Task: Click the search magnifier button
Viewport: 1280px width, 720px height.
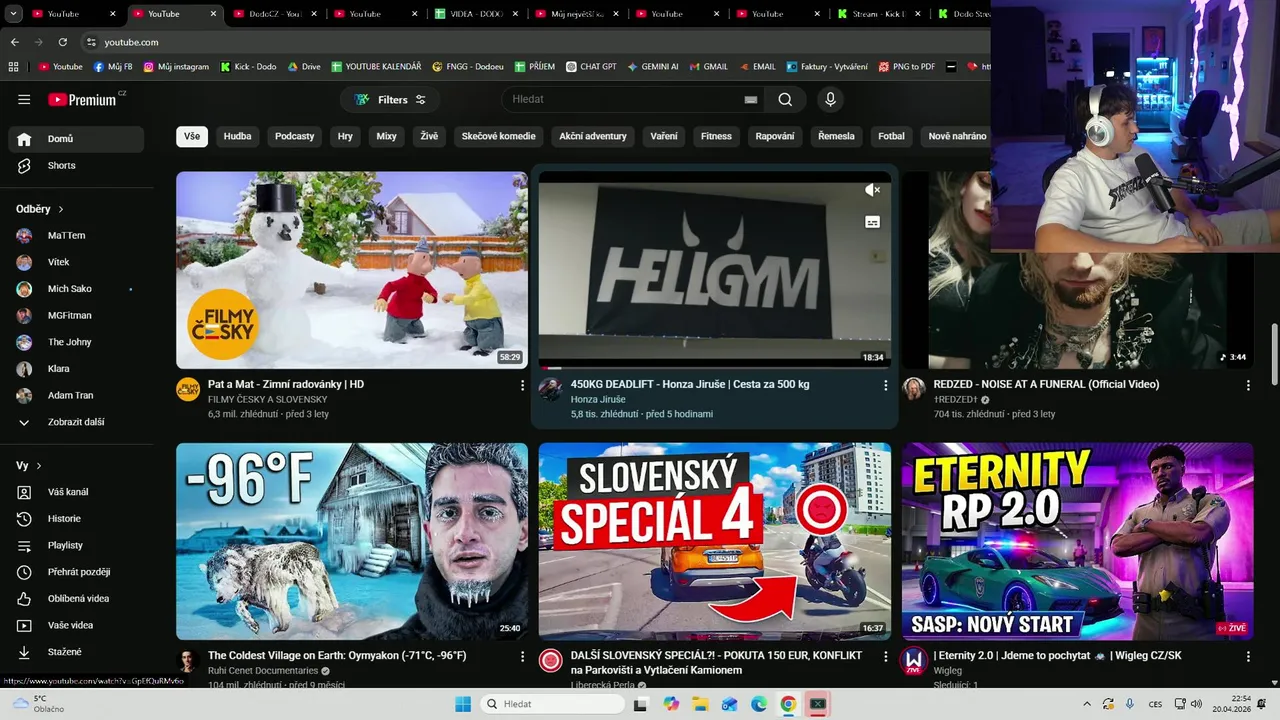Action: (785, 99)
